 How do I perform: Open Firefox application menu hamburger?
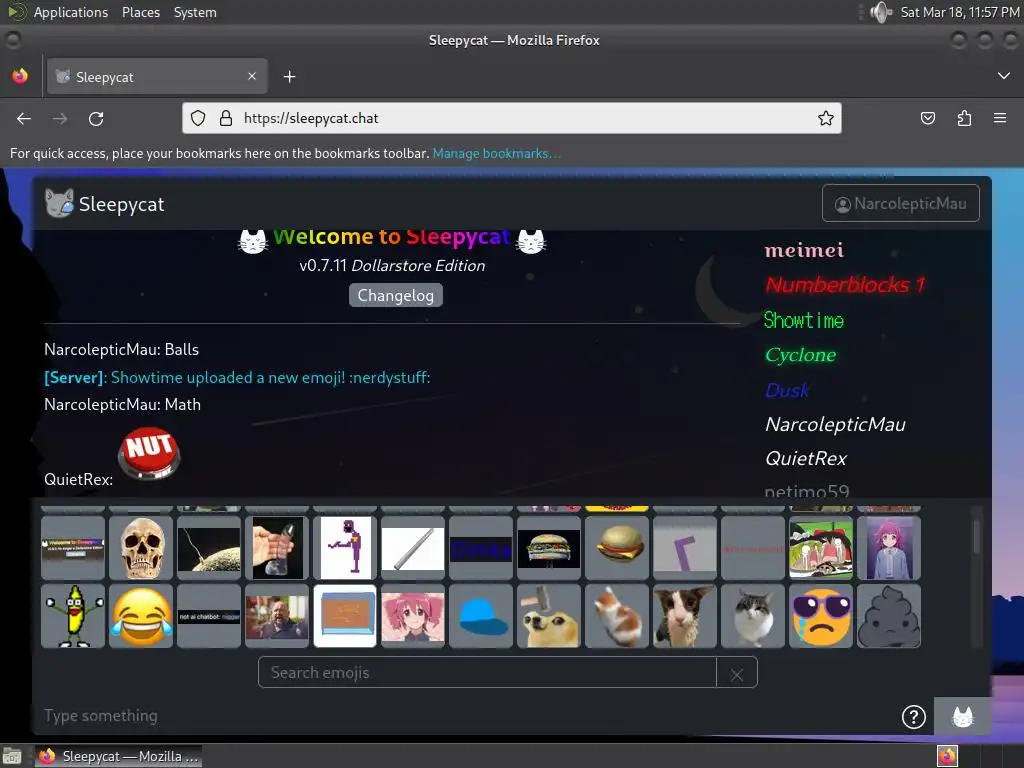tap(1000, 118)
